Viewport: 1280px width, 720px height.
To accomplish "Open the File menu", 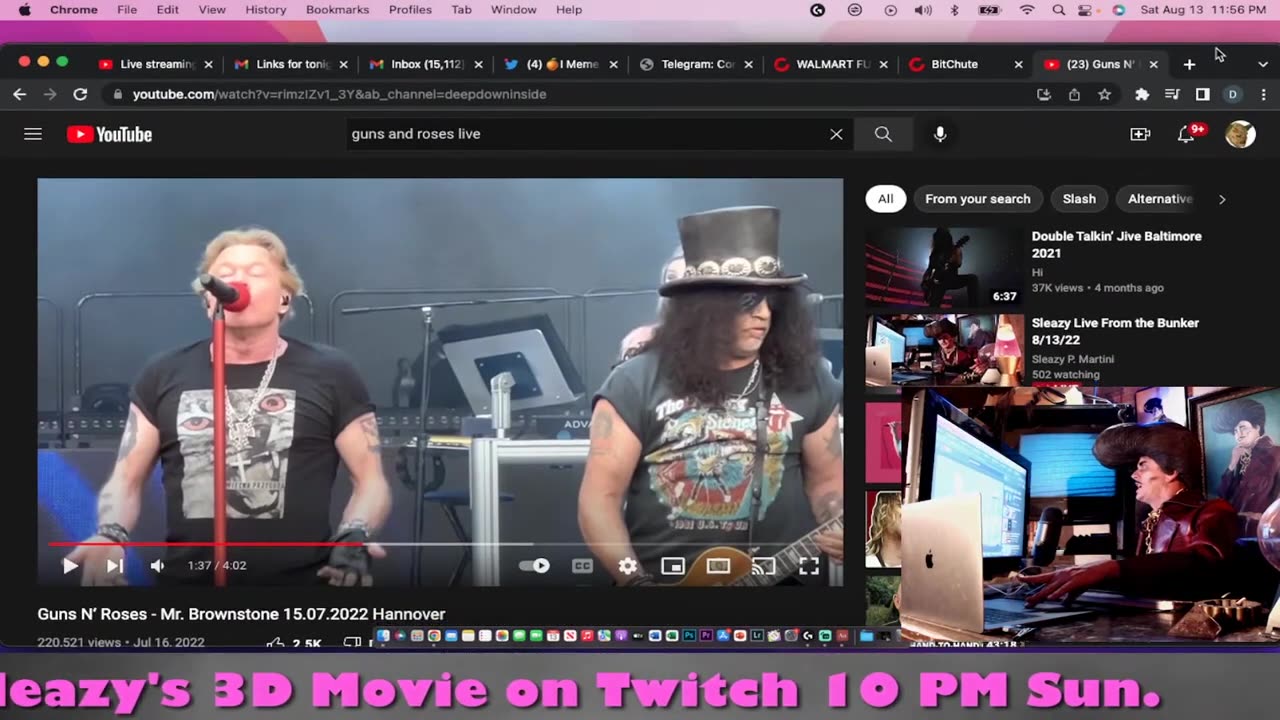I will (x=127, y=10).
